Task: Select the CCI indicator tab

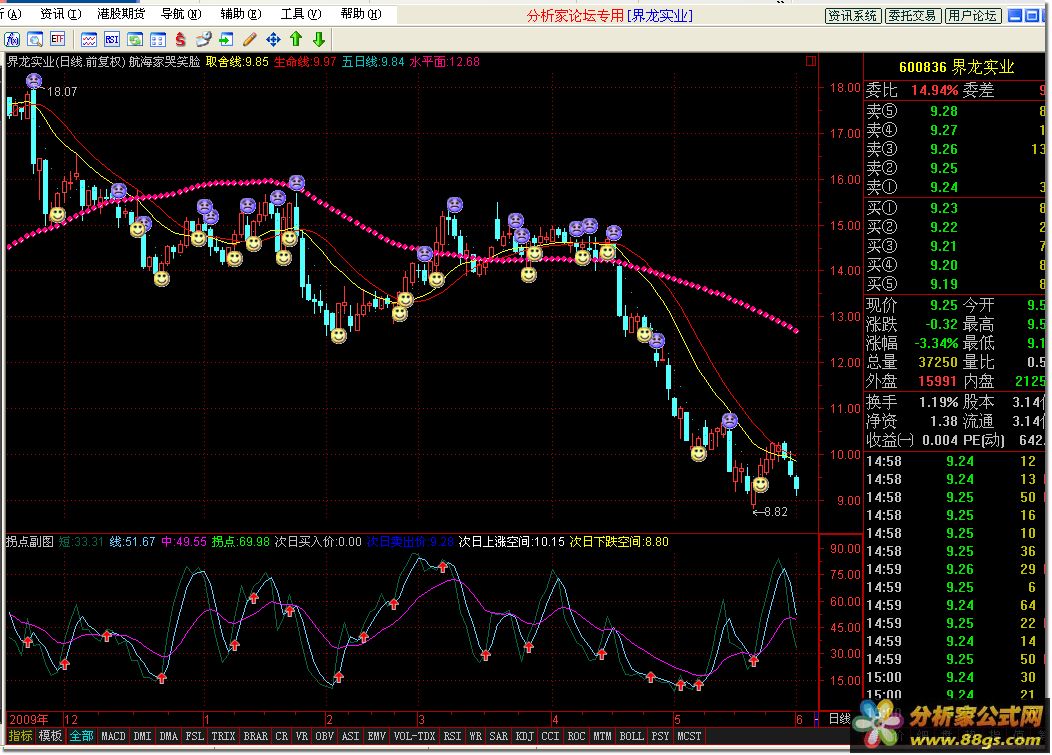Action: 551,736
